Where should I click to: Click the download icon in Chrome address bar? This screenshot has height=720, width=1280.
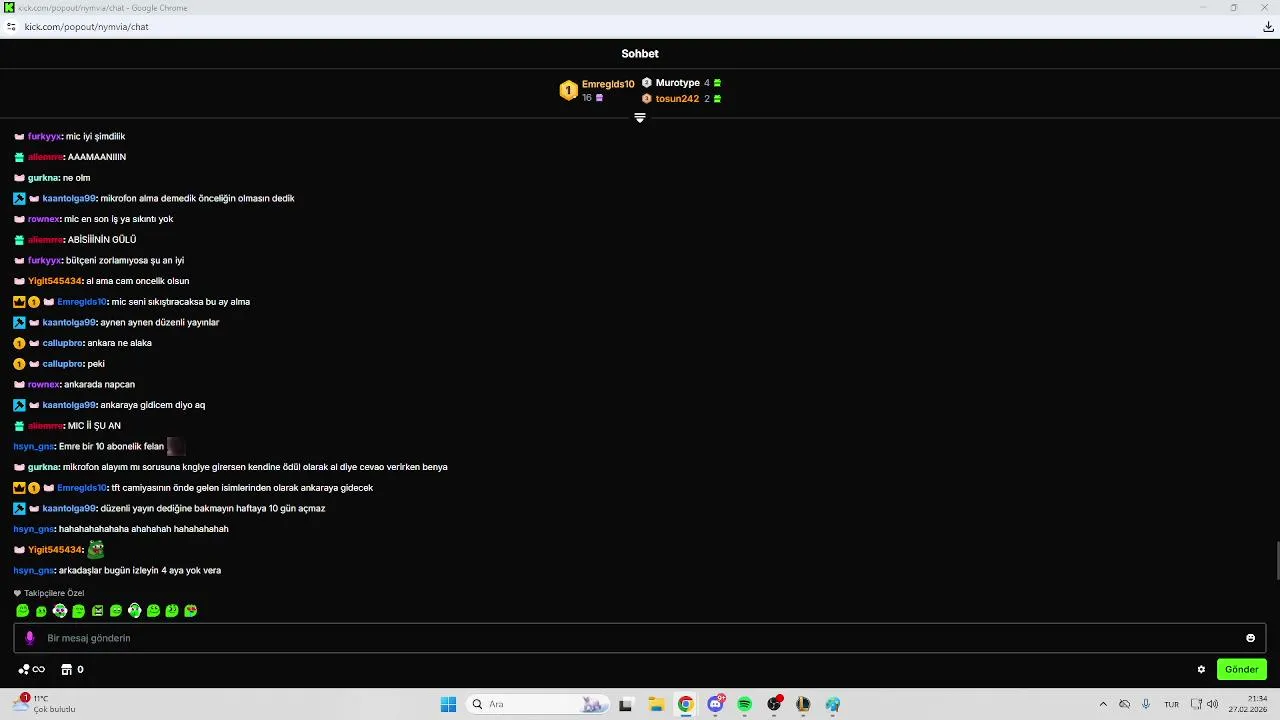[1268, 27]
